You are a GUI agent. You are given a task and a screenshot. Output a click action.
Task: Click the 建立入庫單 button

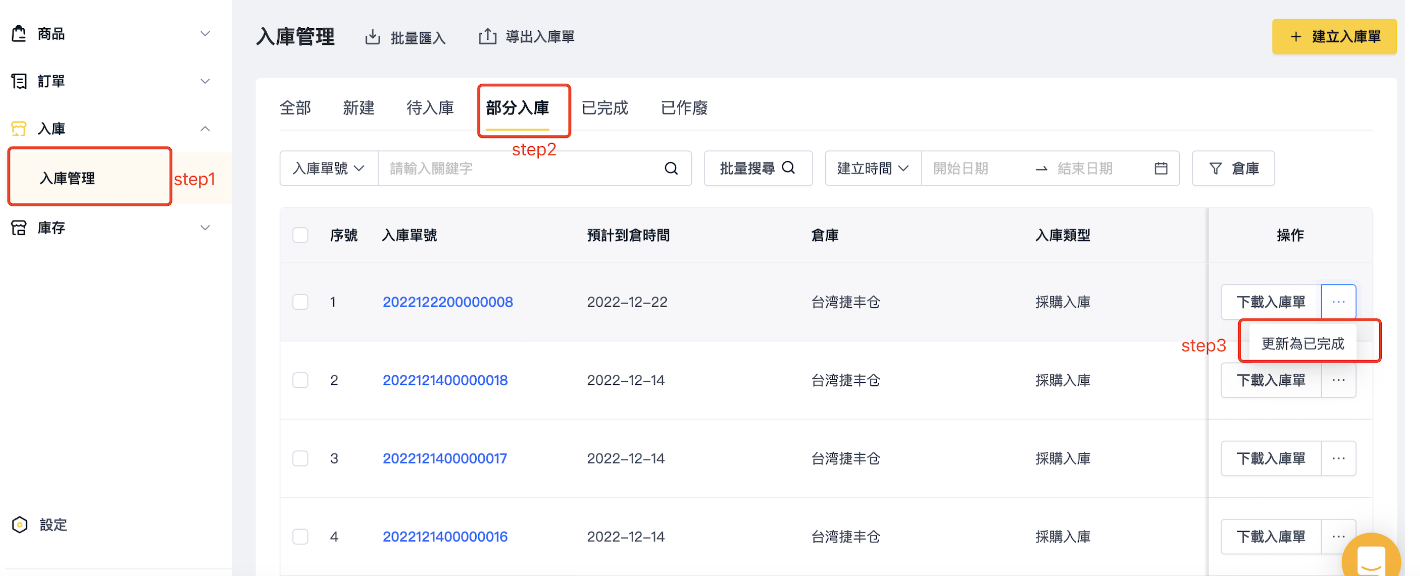pos(1334,37)
